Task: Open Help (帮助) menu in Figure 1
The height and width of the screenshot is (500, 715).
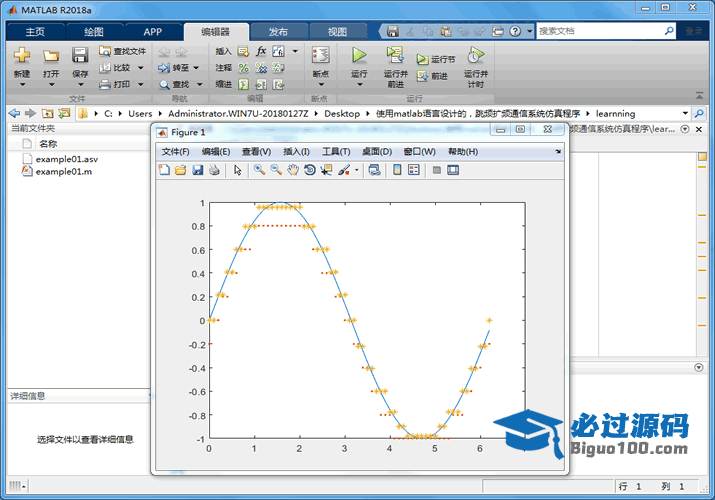Action: pyautogui.click(x=463, y=152)
